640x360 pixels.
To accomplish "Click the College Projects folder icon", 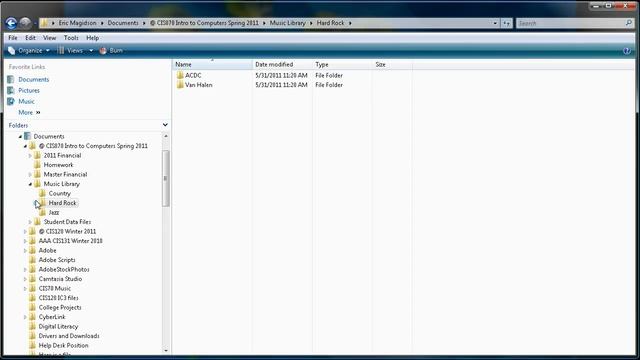I will pos(33,307).
